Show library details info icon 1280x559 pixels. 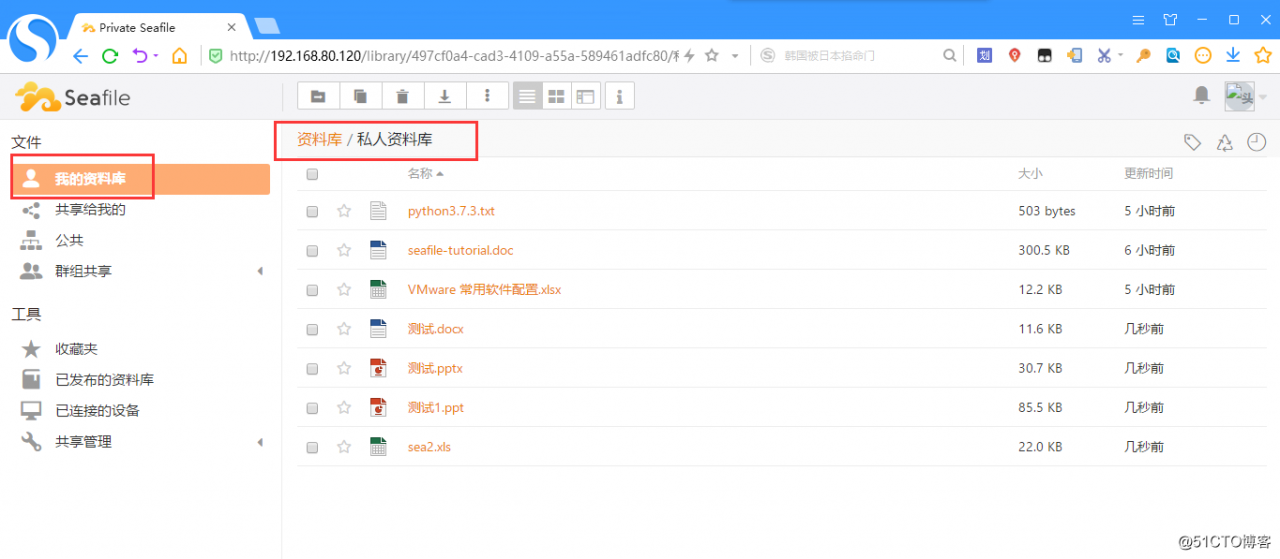point(620,96)
